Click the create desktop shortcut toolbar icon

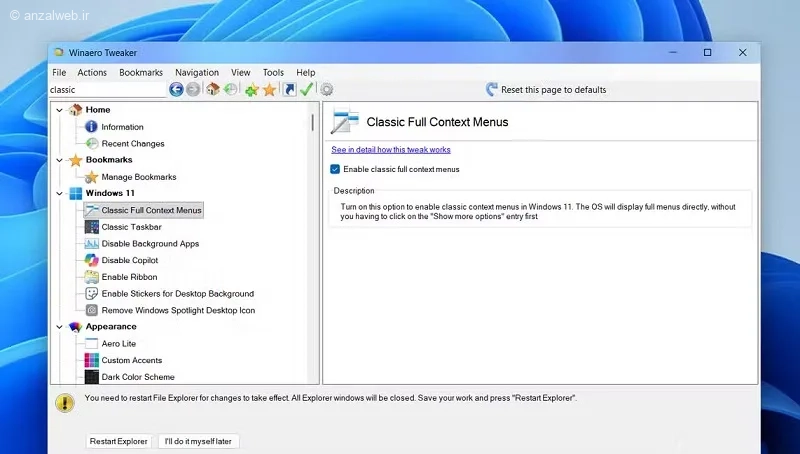[289, 90]
